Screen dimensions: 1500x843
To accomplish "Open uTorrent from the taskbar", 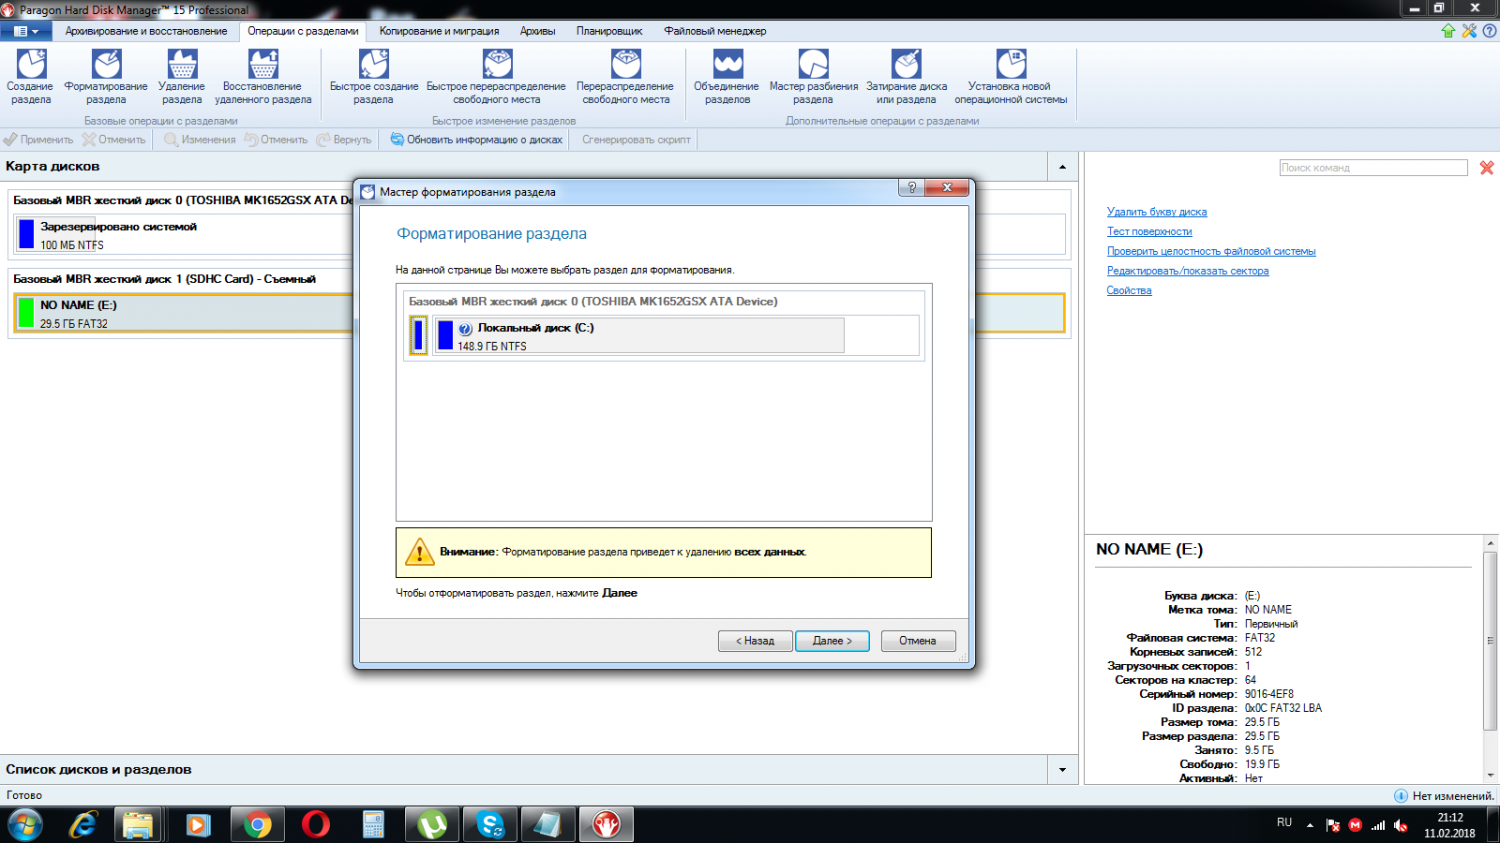I will [432, 825].
